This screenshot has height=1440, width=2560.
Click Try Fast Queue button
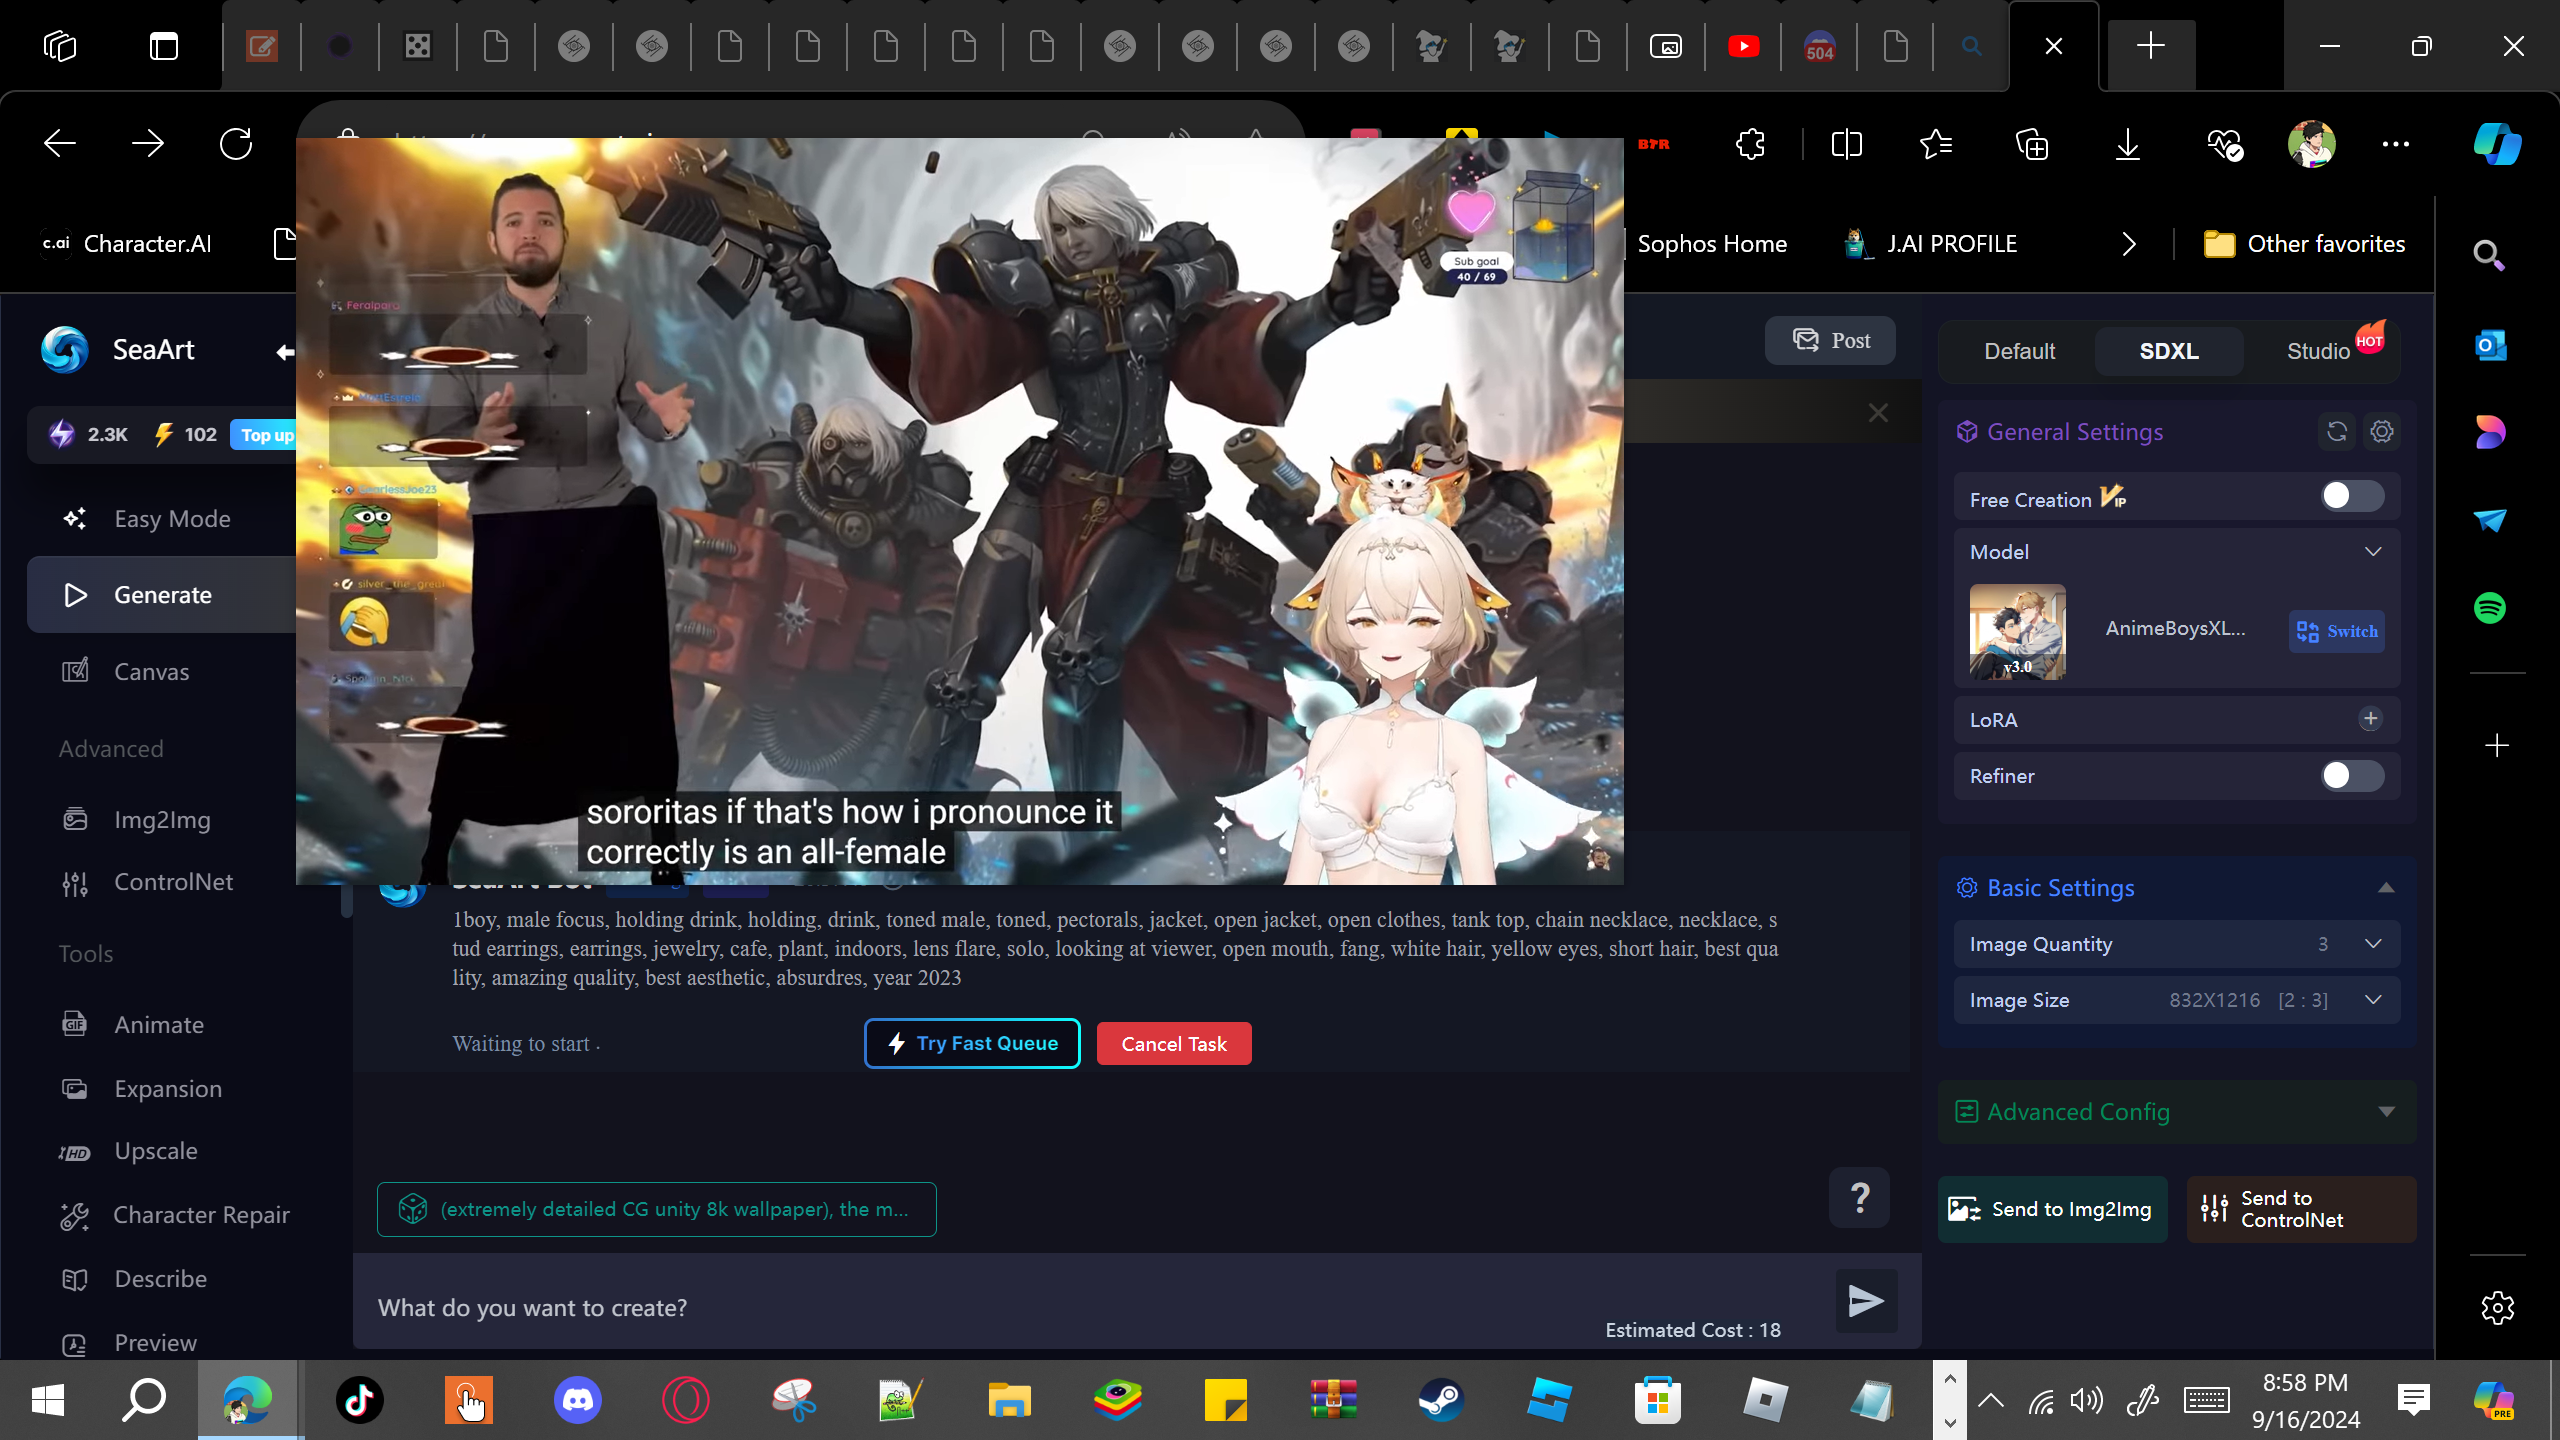(972, 1044)
